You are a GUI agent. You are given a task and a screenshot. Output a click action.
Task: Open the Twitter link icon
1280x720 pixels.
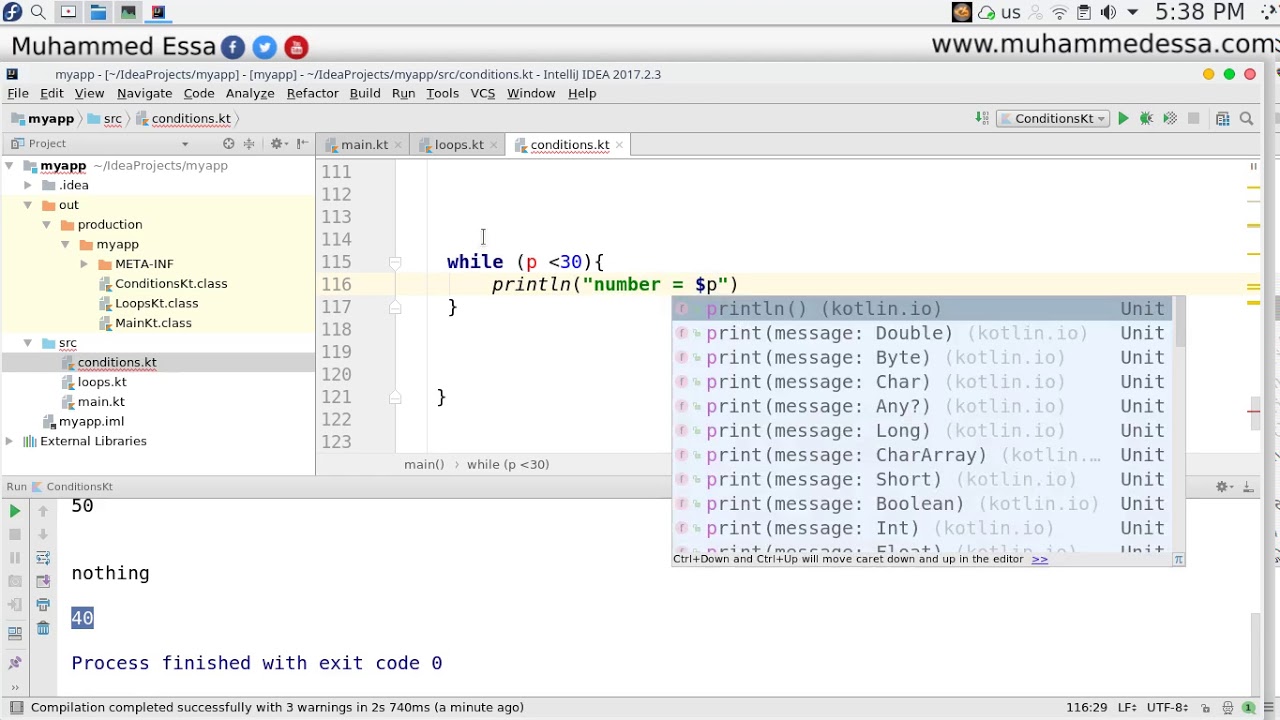click(x=264, y=47)
